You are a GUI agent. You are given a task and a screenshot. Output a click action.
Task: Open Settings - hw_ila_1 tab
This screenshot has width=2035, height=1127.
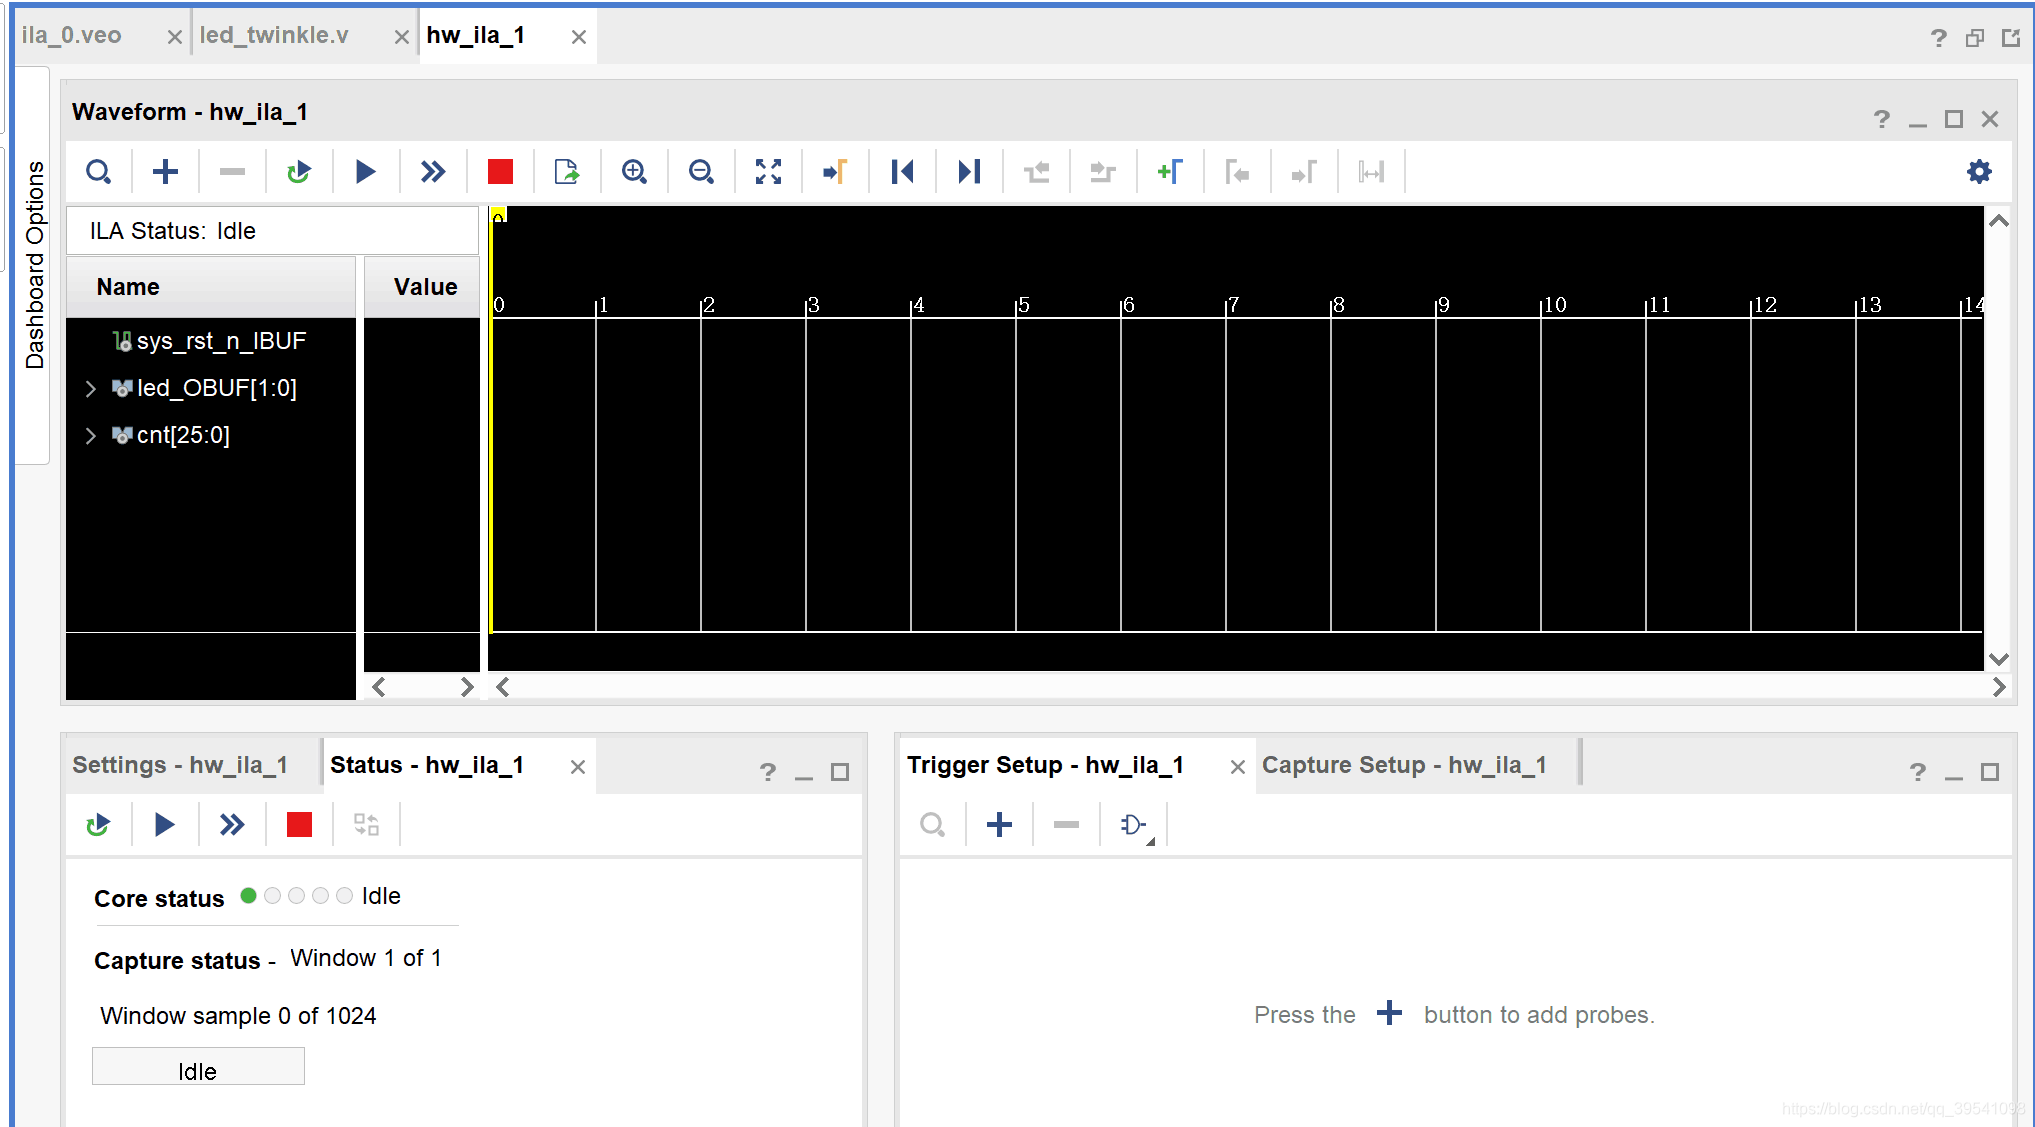click(180, 766)
